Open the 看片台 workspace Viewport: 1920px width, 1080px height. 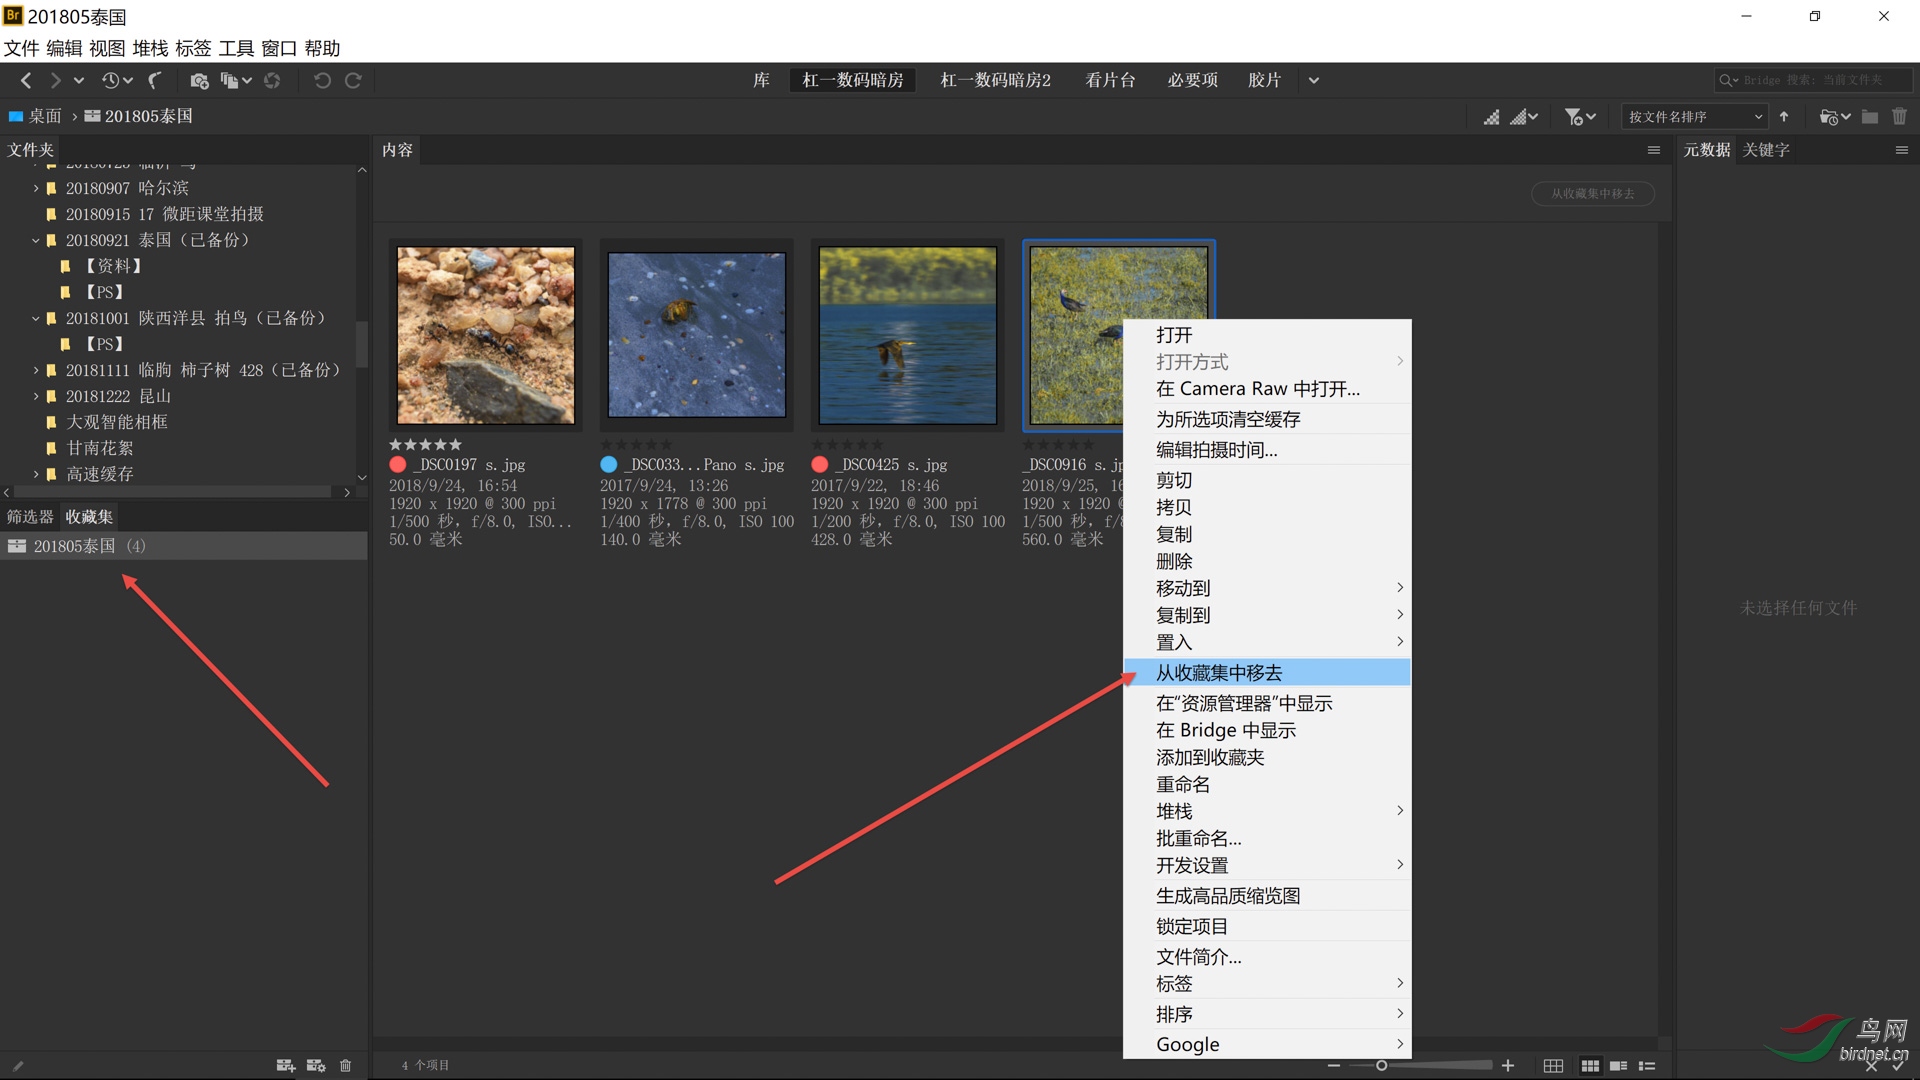(x=1110, y=80)
